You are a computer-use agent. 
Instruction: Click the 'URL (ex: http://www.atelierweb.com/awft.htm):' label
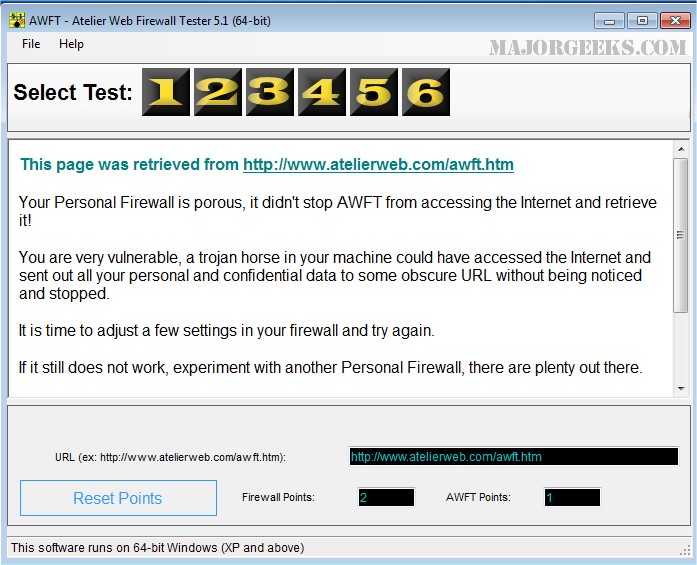(x=170, y=457)
